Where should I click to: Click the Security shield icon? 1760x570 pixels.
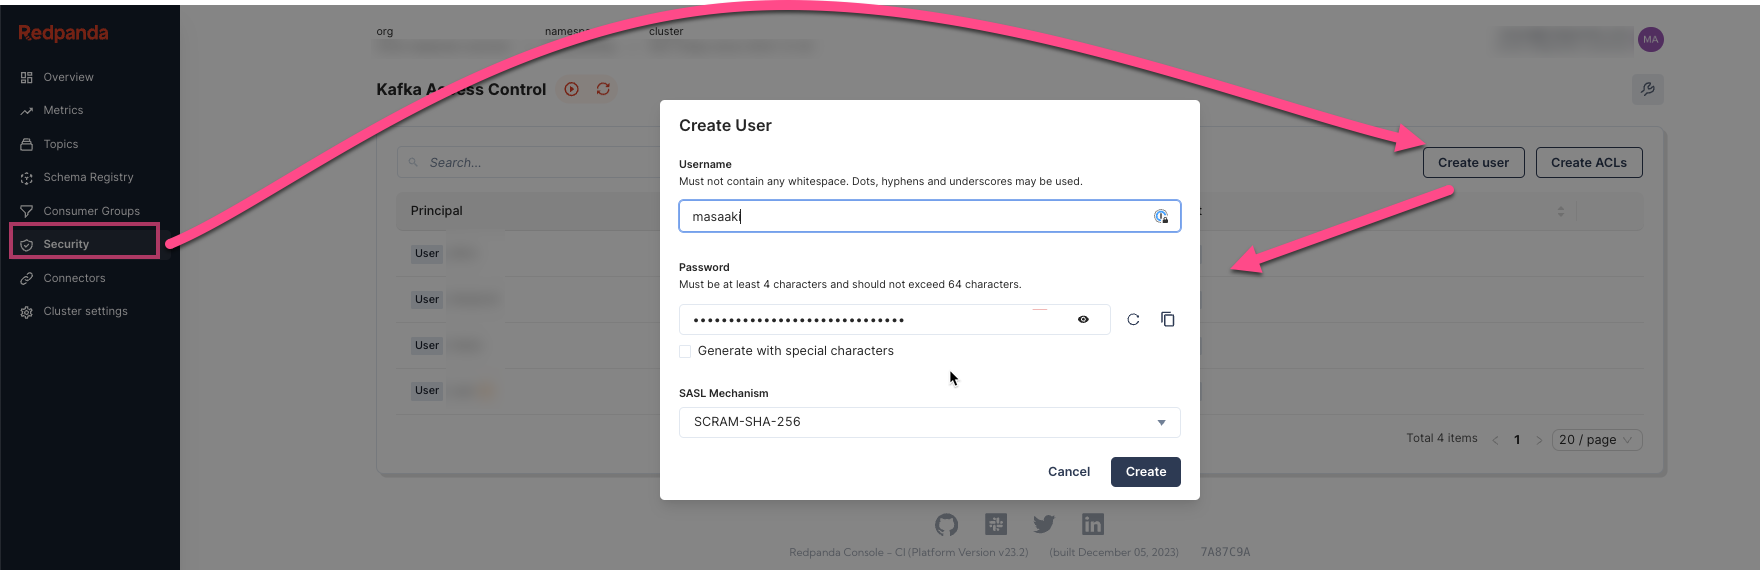(27, 245)
